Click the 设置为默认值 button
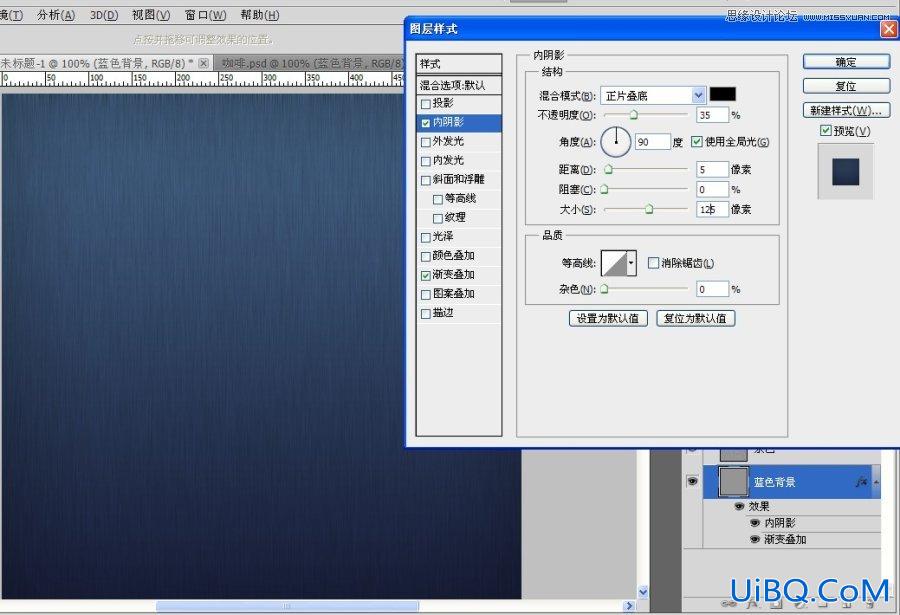 (608, 318)
